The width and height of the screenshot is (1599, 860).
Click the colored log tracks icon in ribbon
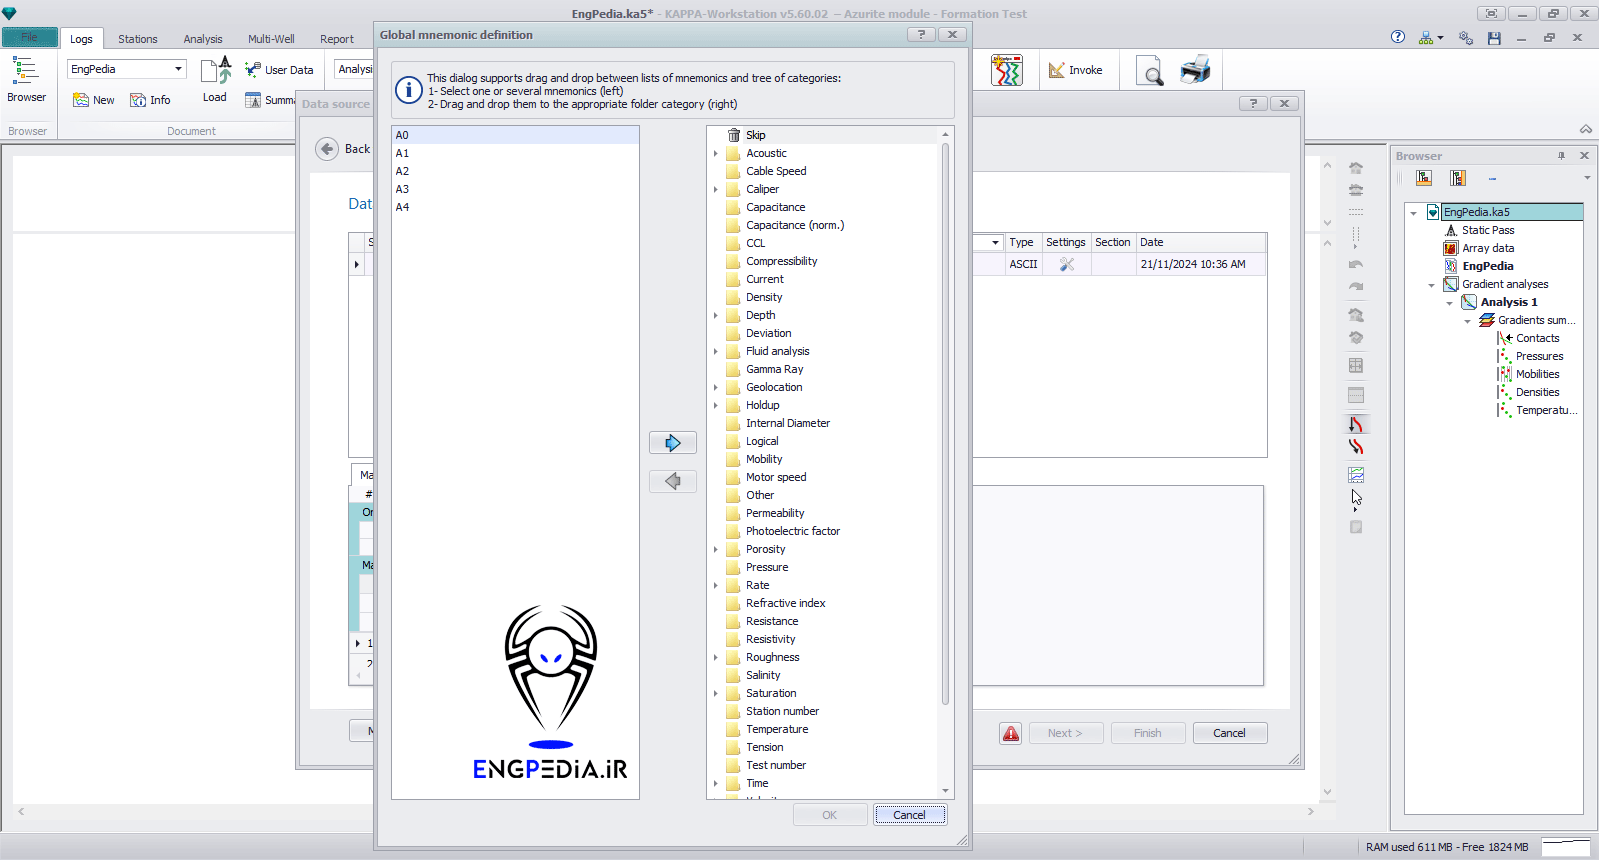(x=1006, y=71)
